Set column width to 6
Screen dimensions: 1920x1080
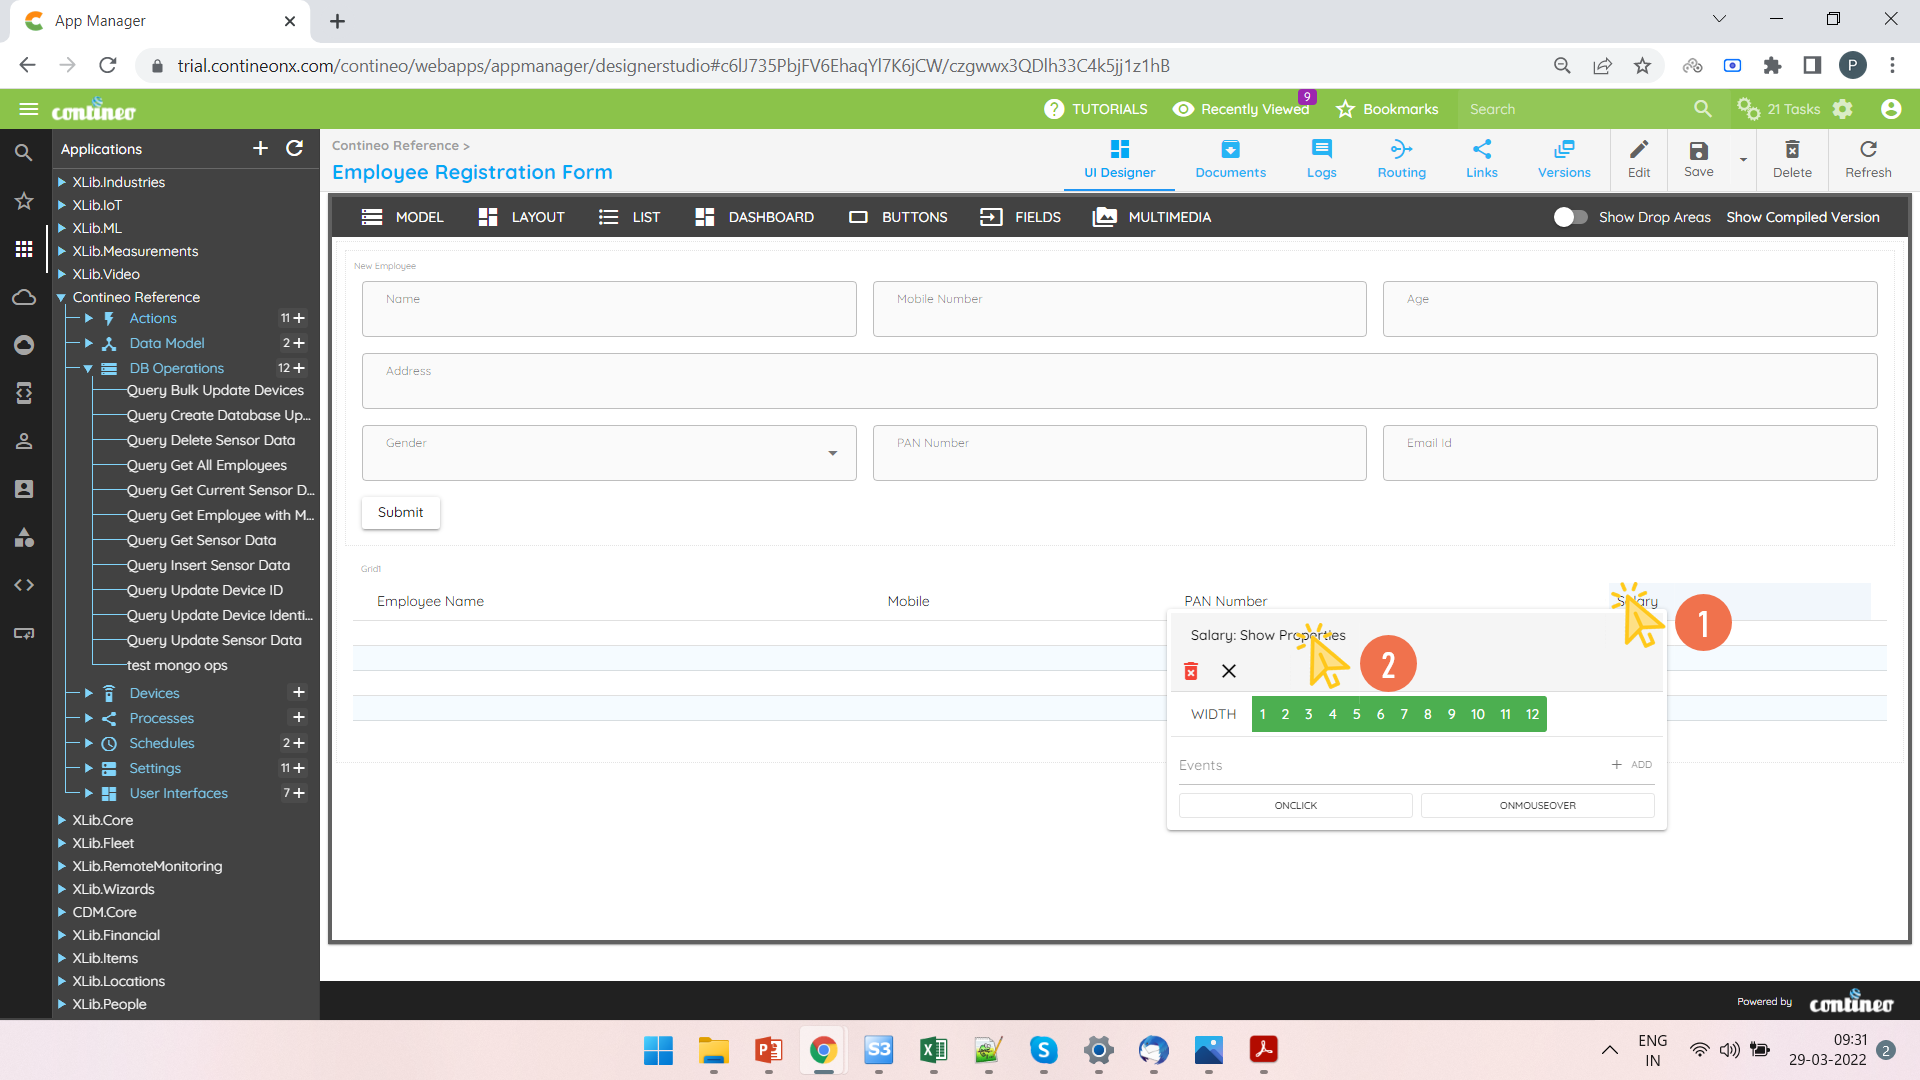click(x=1380, y=714)
